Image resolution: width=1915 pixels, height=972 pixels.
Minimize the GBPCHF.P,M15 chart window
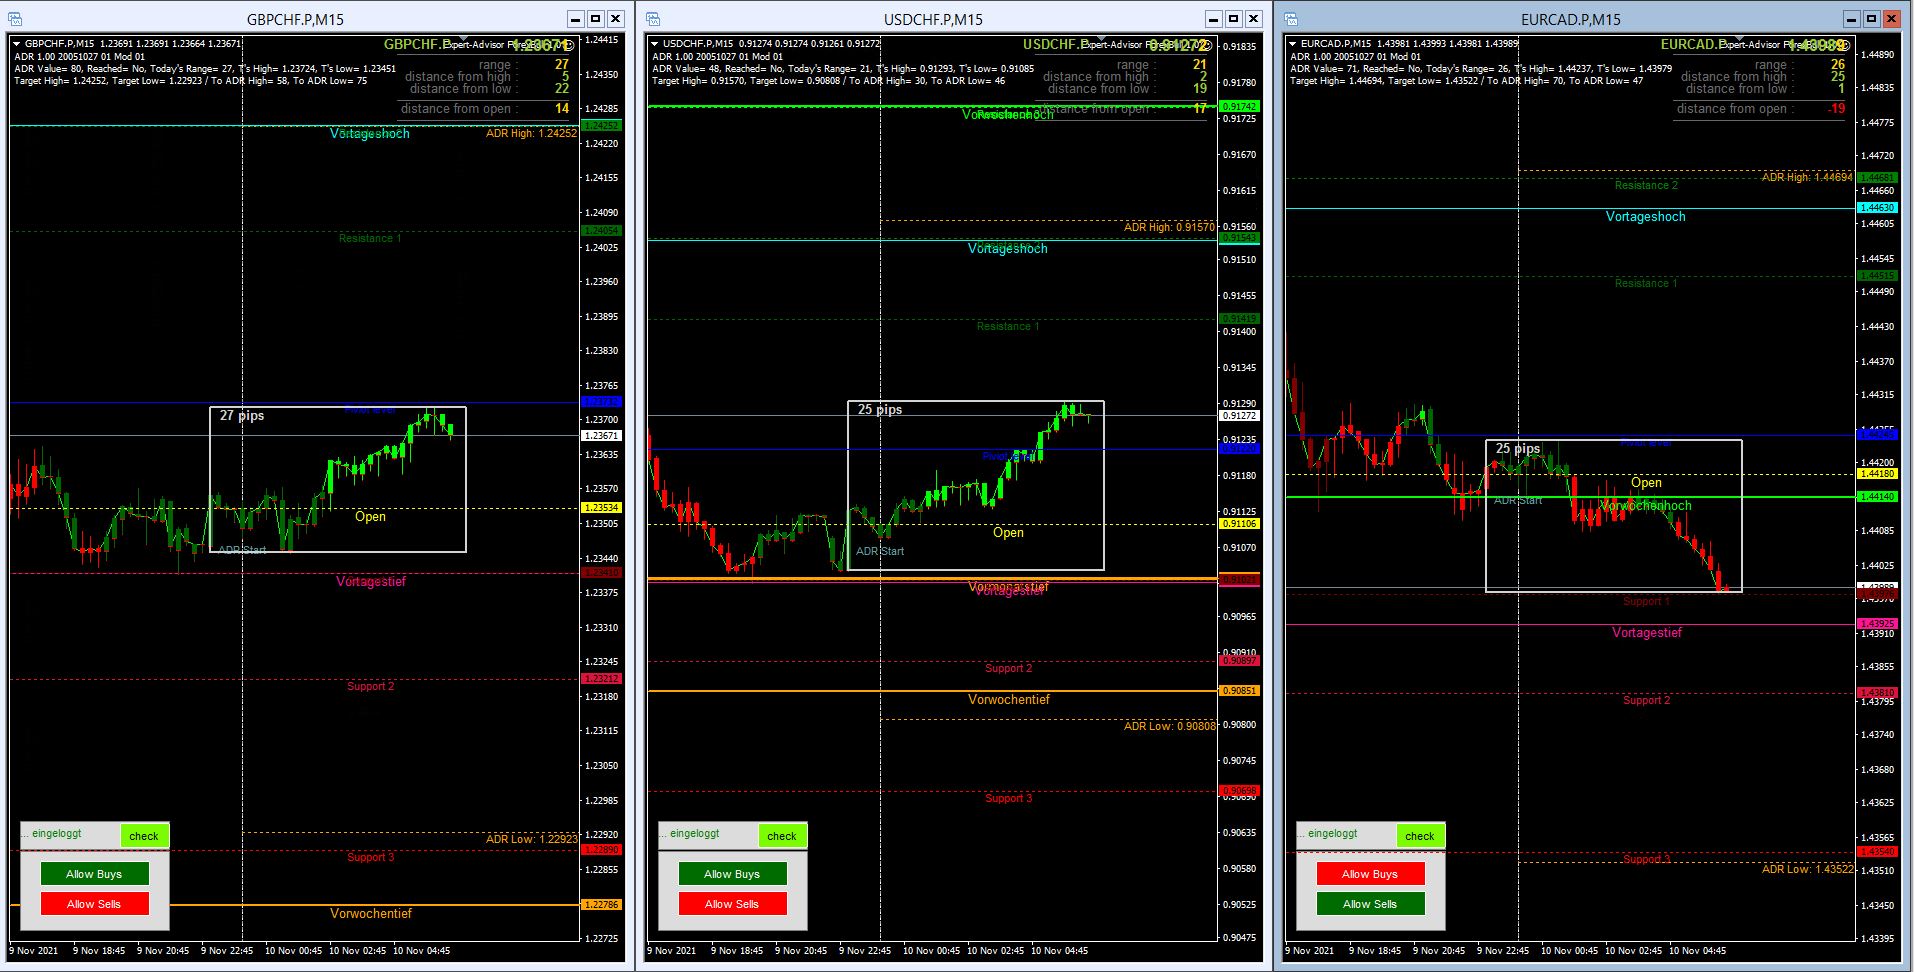click(x=575, y=19)
